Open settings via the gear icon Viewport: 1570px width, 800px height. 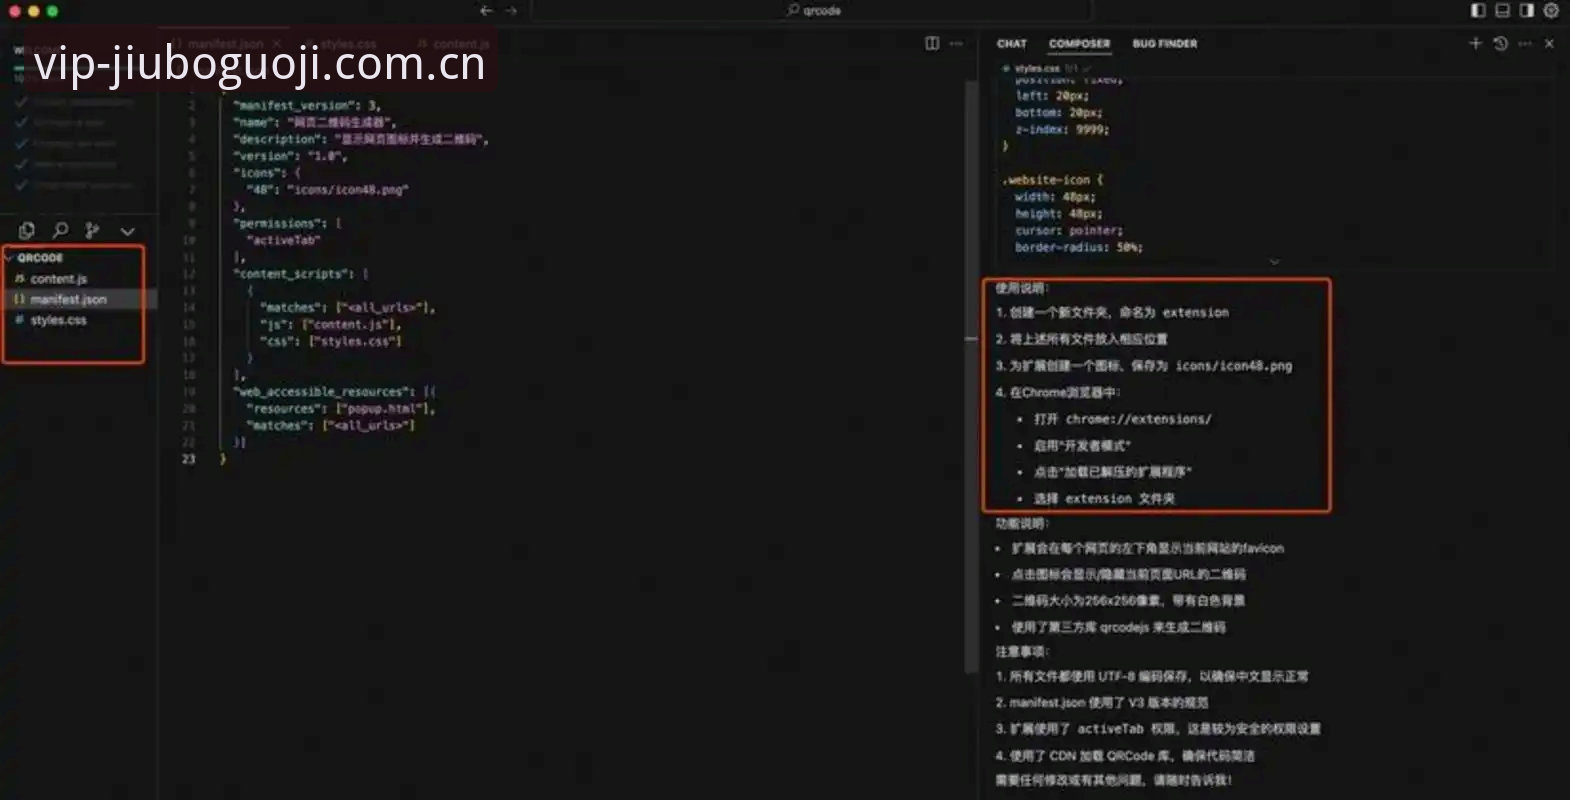1551,11
